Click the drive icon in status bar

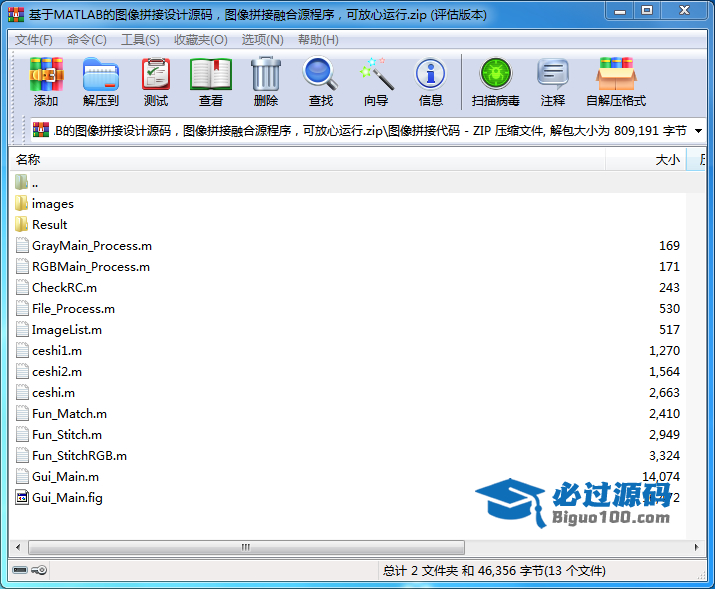tap(20, 570)
